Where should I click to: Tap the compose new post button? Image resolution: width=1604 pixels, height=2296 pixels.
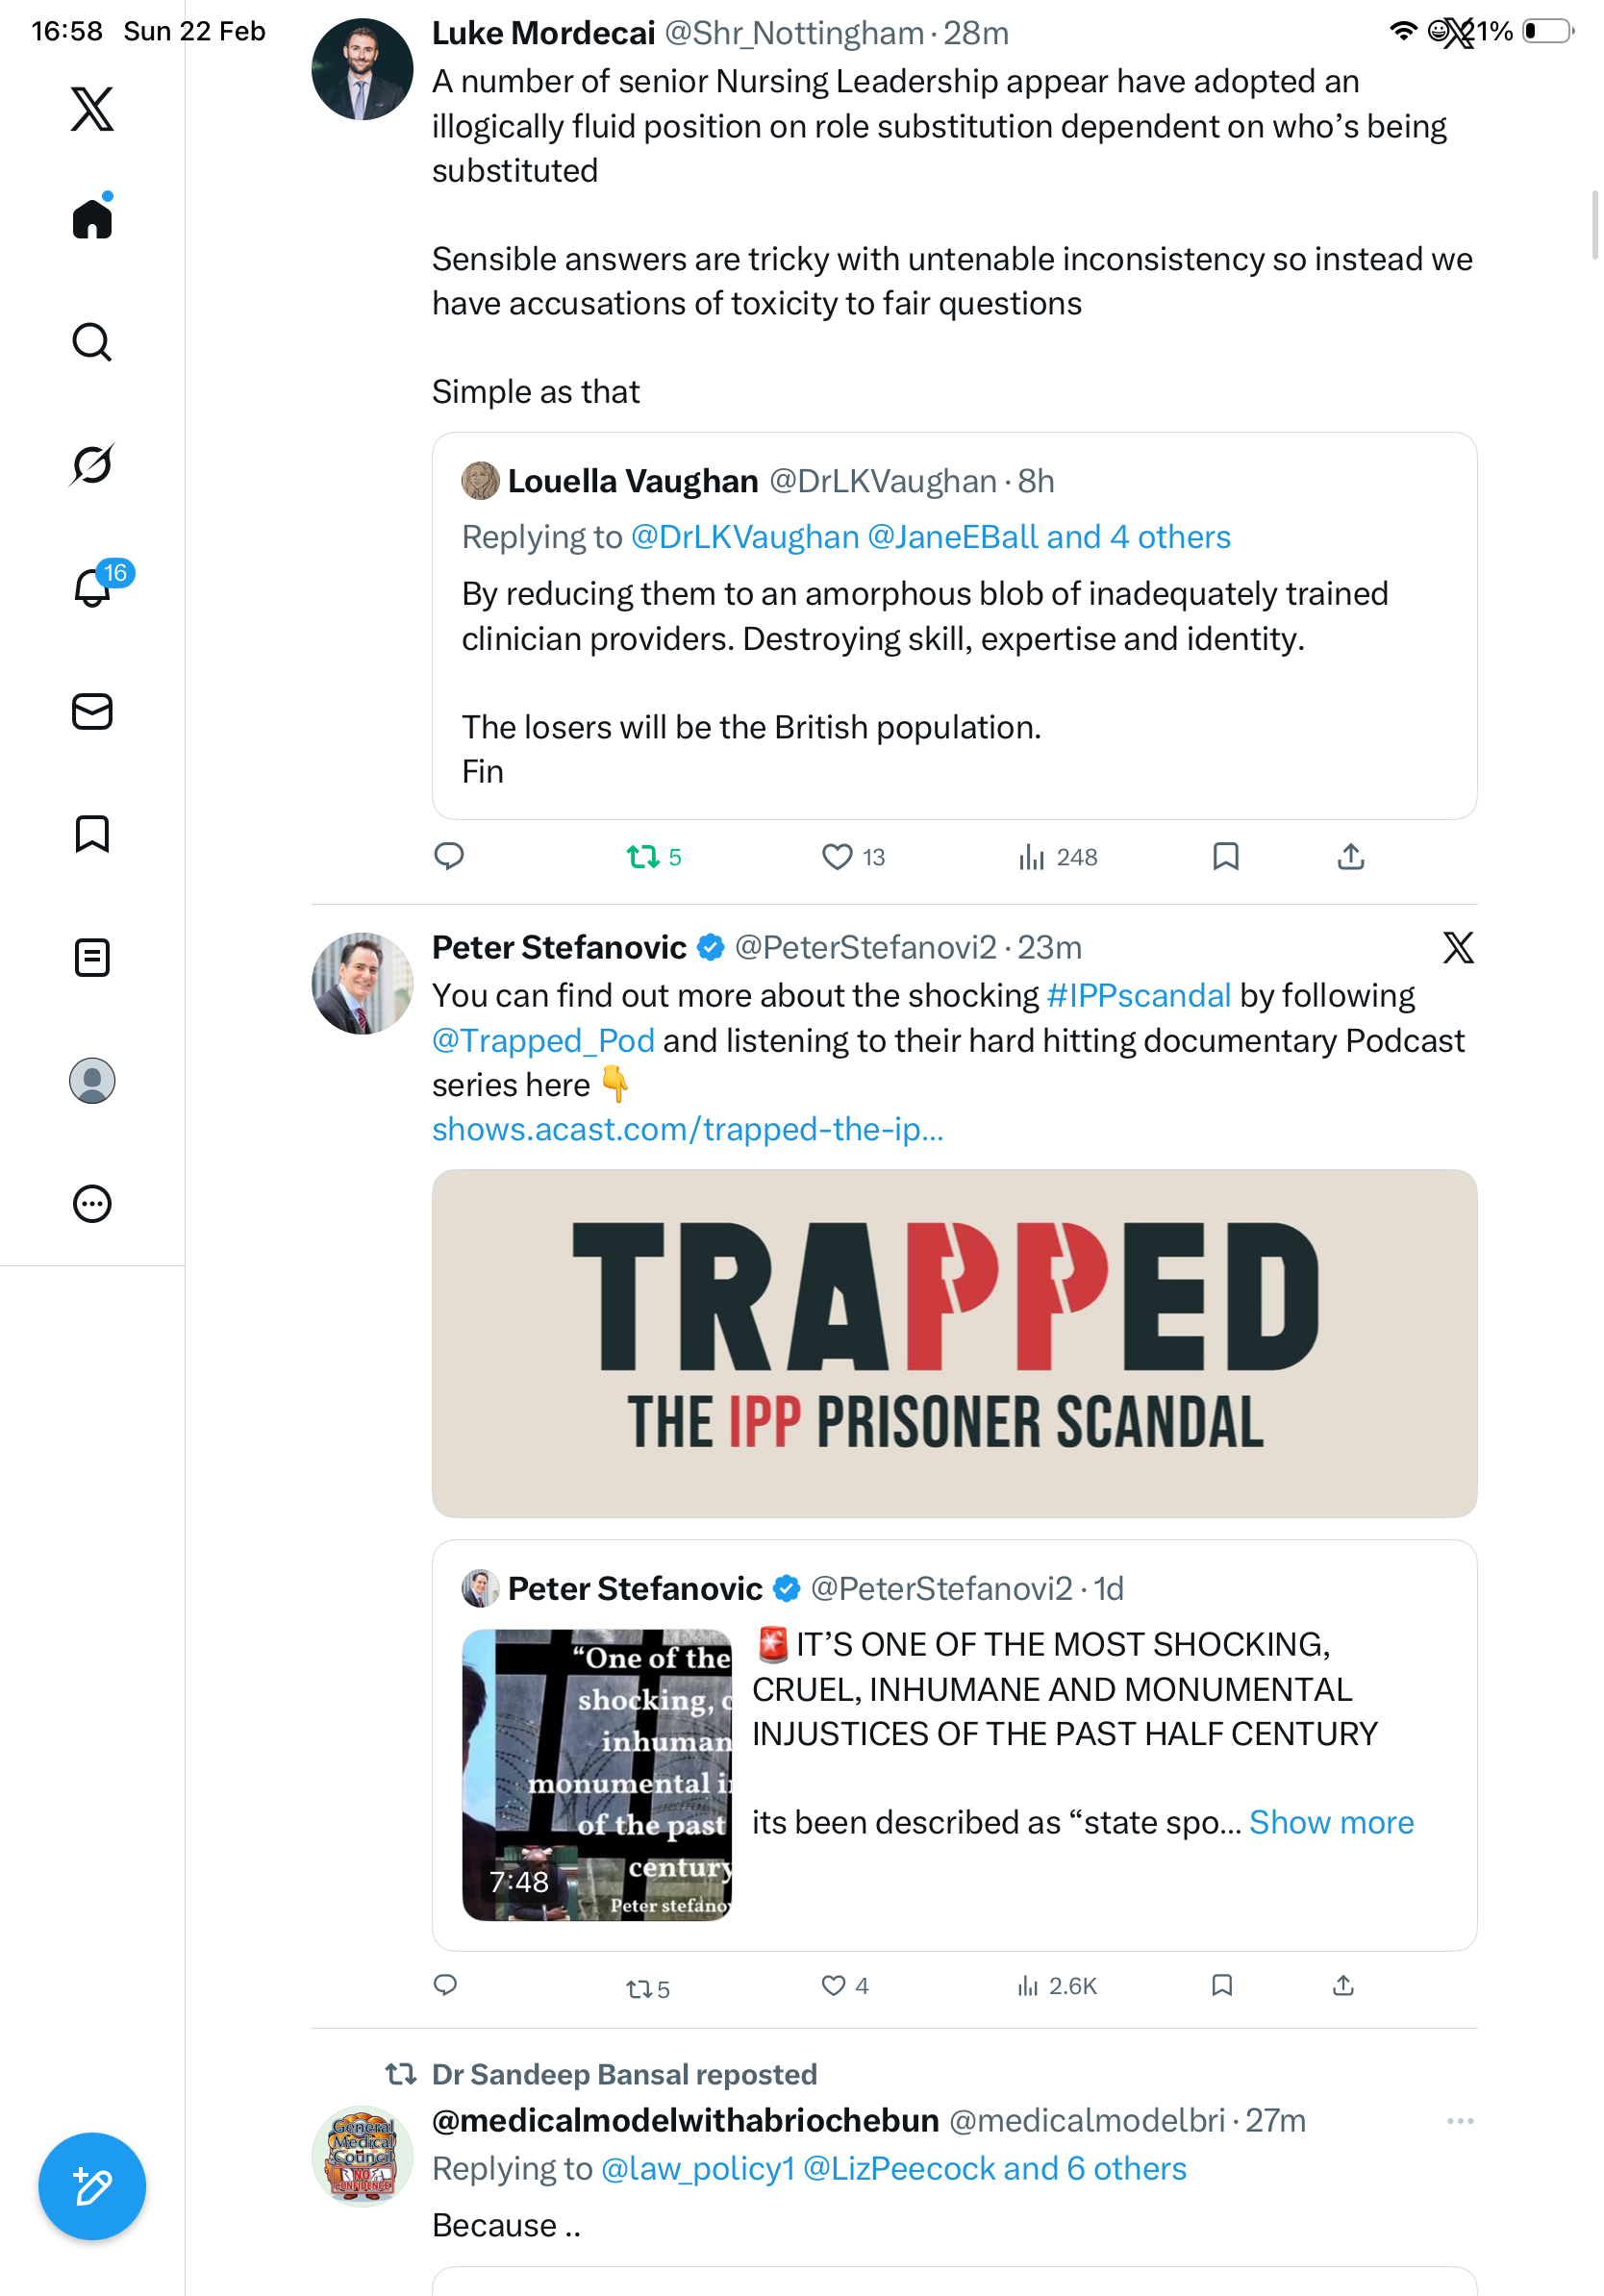92,2186
